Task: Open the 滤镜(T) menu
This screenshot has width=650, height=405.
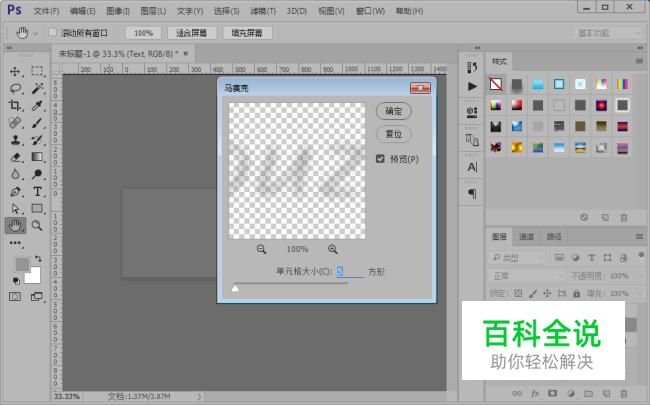Action: [263, 11]
